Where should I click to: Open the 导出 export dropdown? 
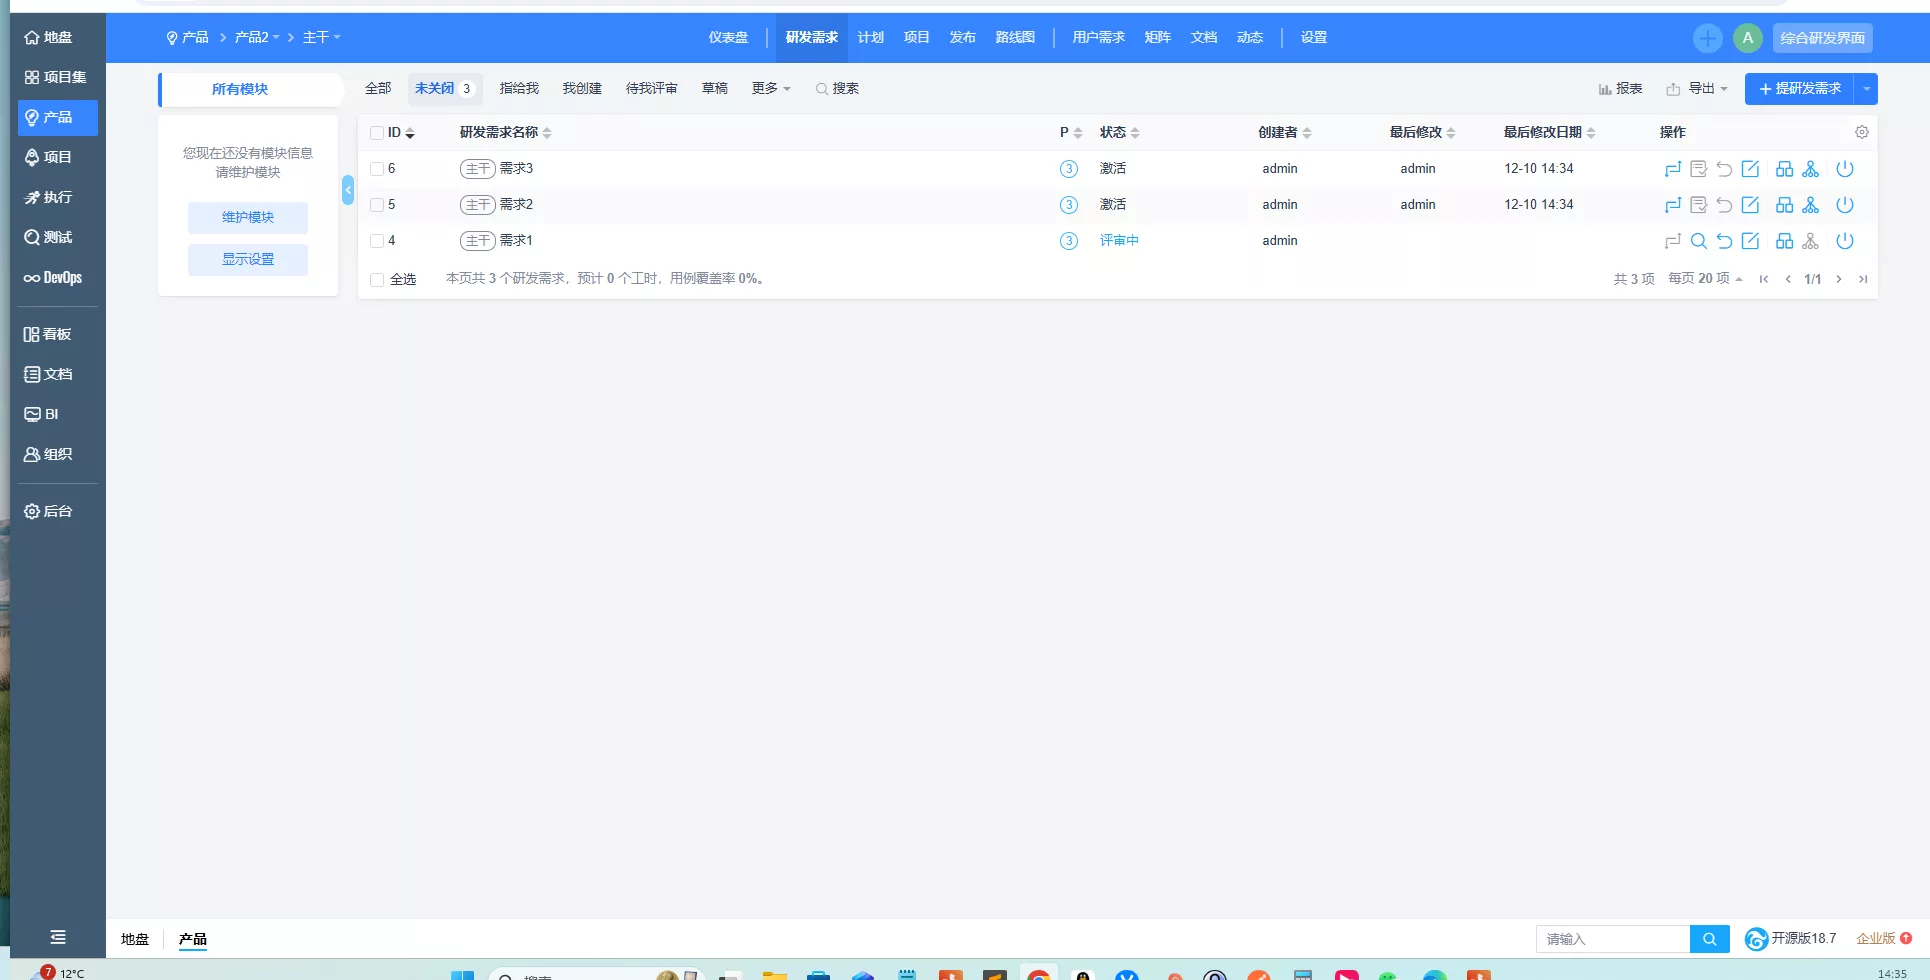(1697, 89)
